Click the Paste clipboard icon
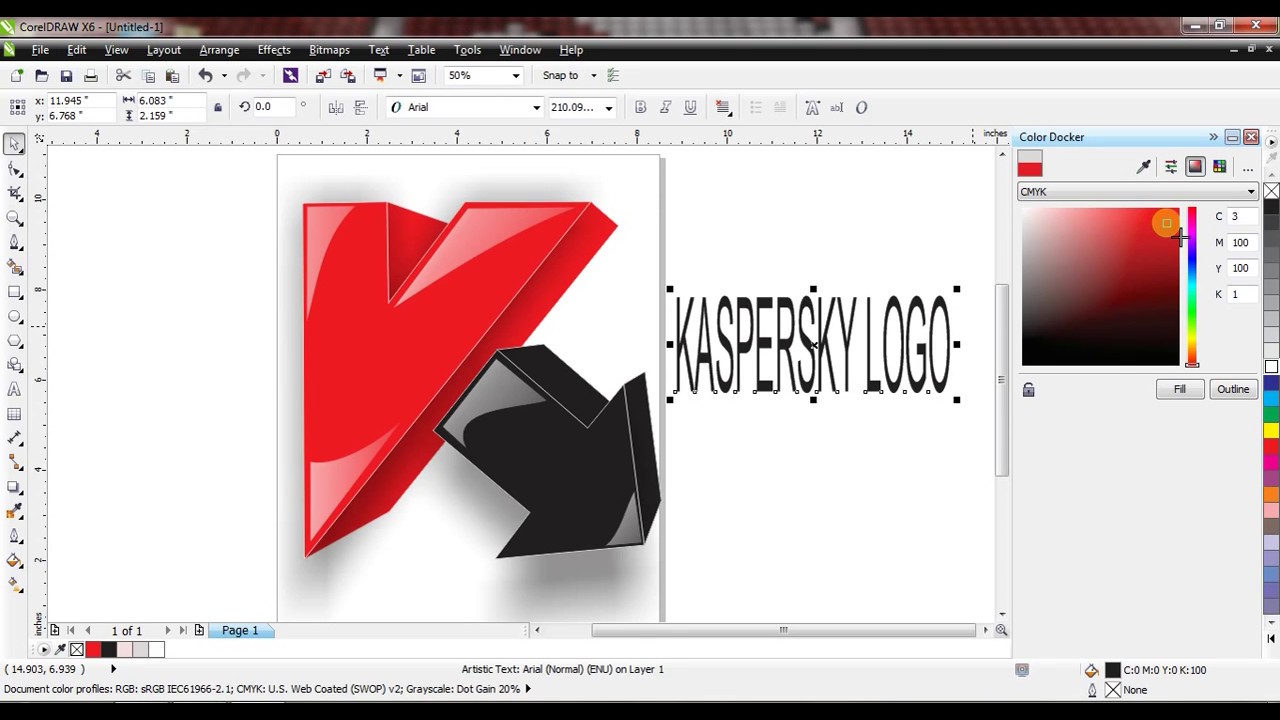This screenshot has height=720, width=1280. pyautogui.click(x=172, y=75)
